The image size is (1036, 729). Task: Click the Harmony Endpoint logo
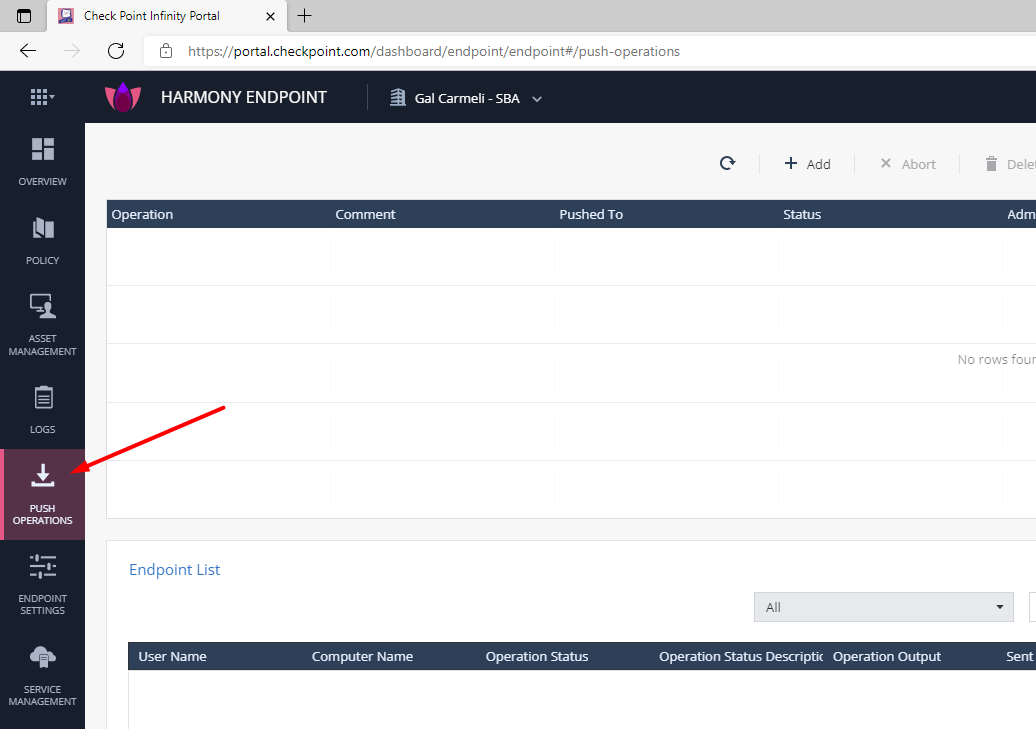[x=123, y=97]
